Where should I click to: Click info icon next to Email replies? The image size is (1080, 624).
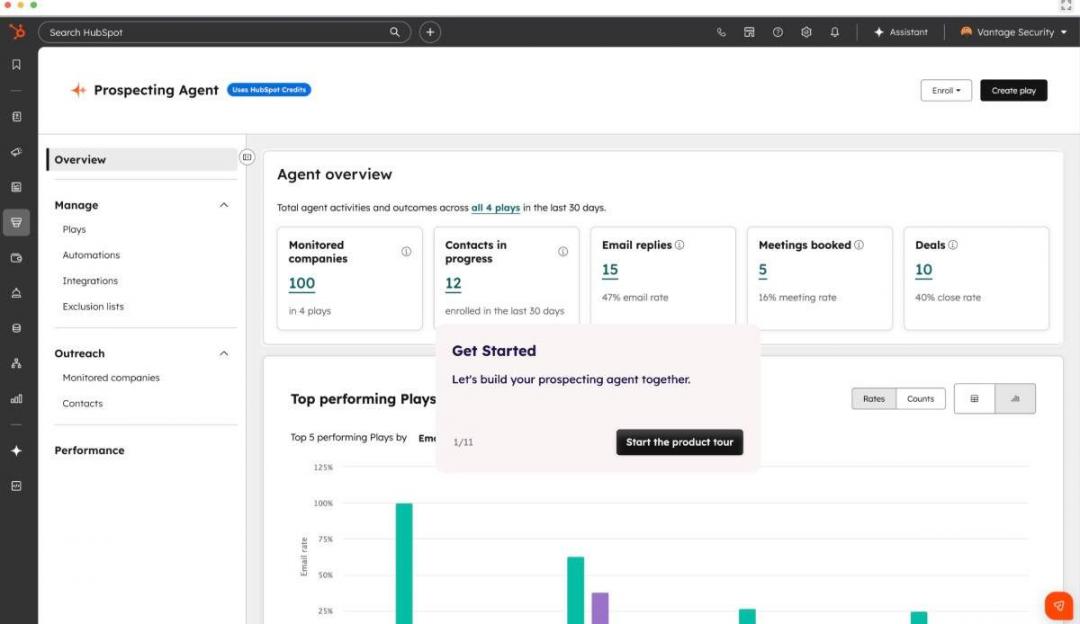[x=680, y=245]
